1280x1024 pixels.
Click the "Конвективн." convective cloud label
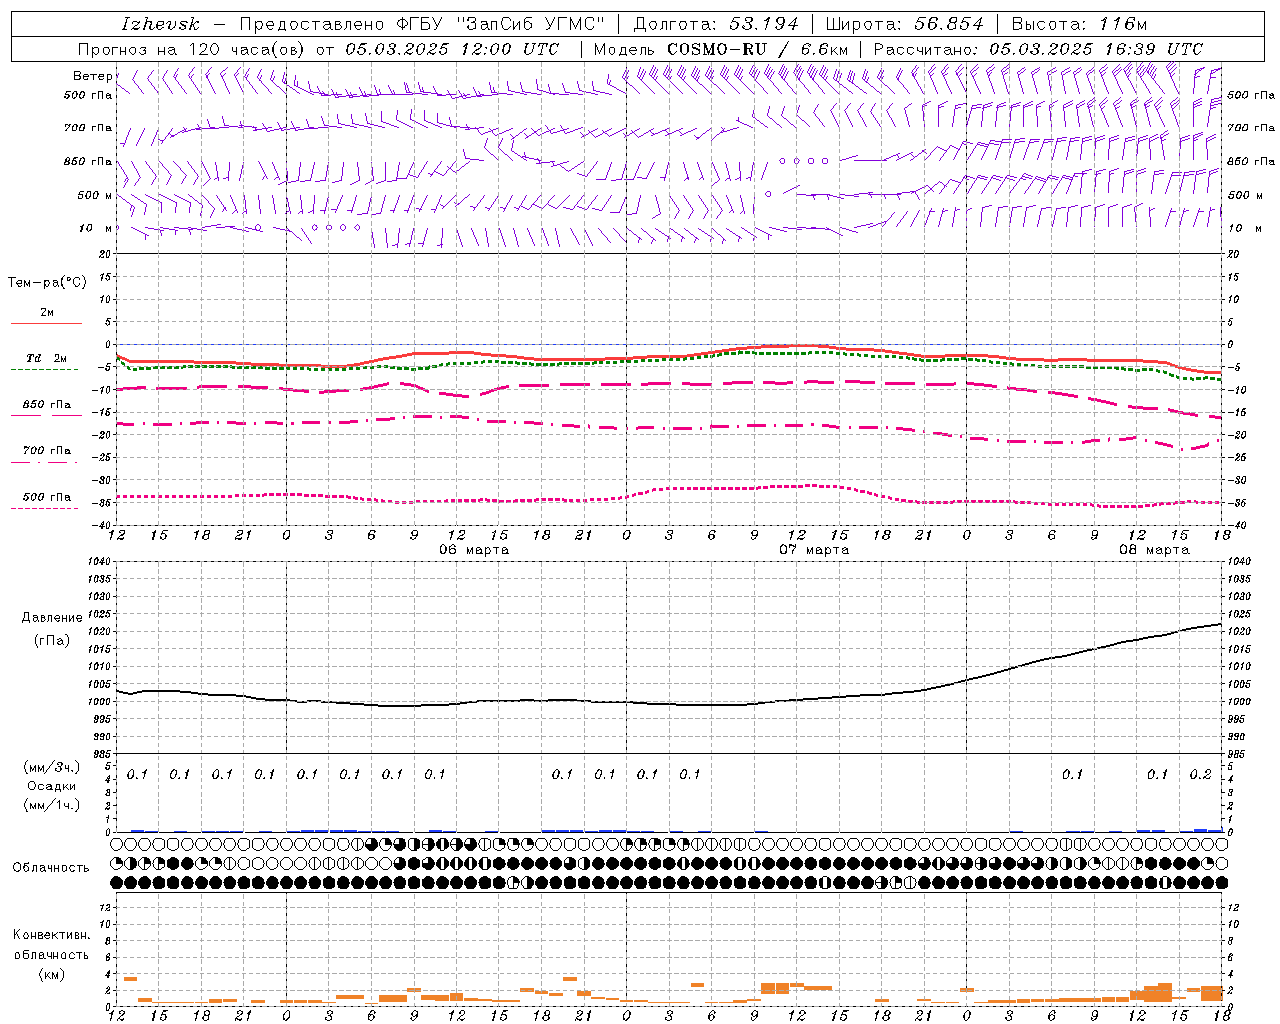pyautogui.click(x=51, y=935)
